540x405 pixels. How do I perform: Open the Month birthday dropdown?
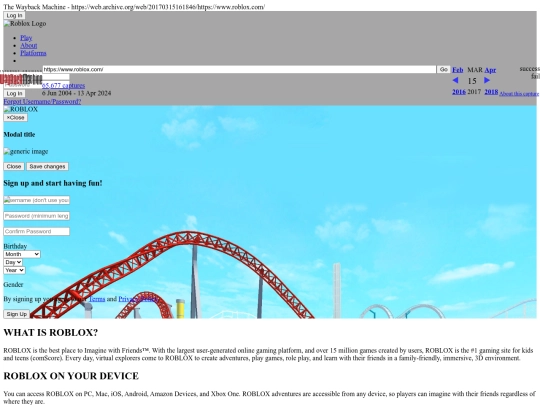[x=22, y=254]
